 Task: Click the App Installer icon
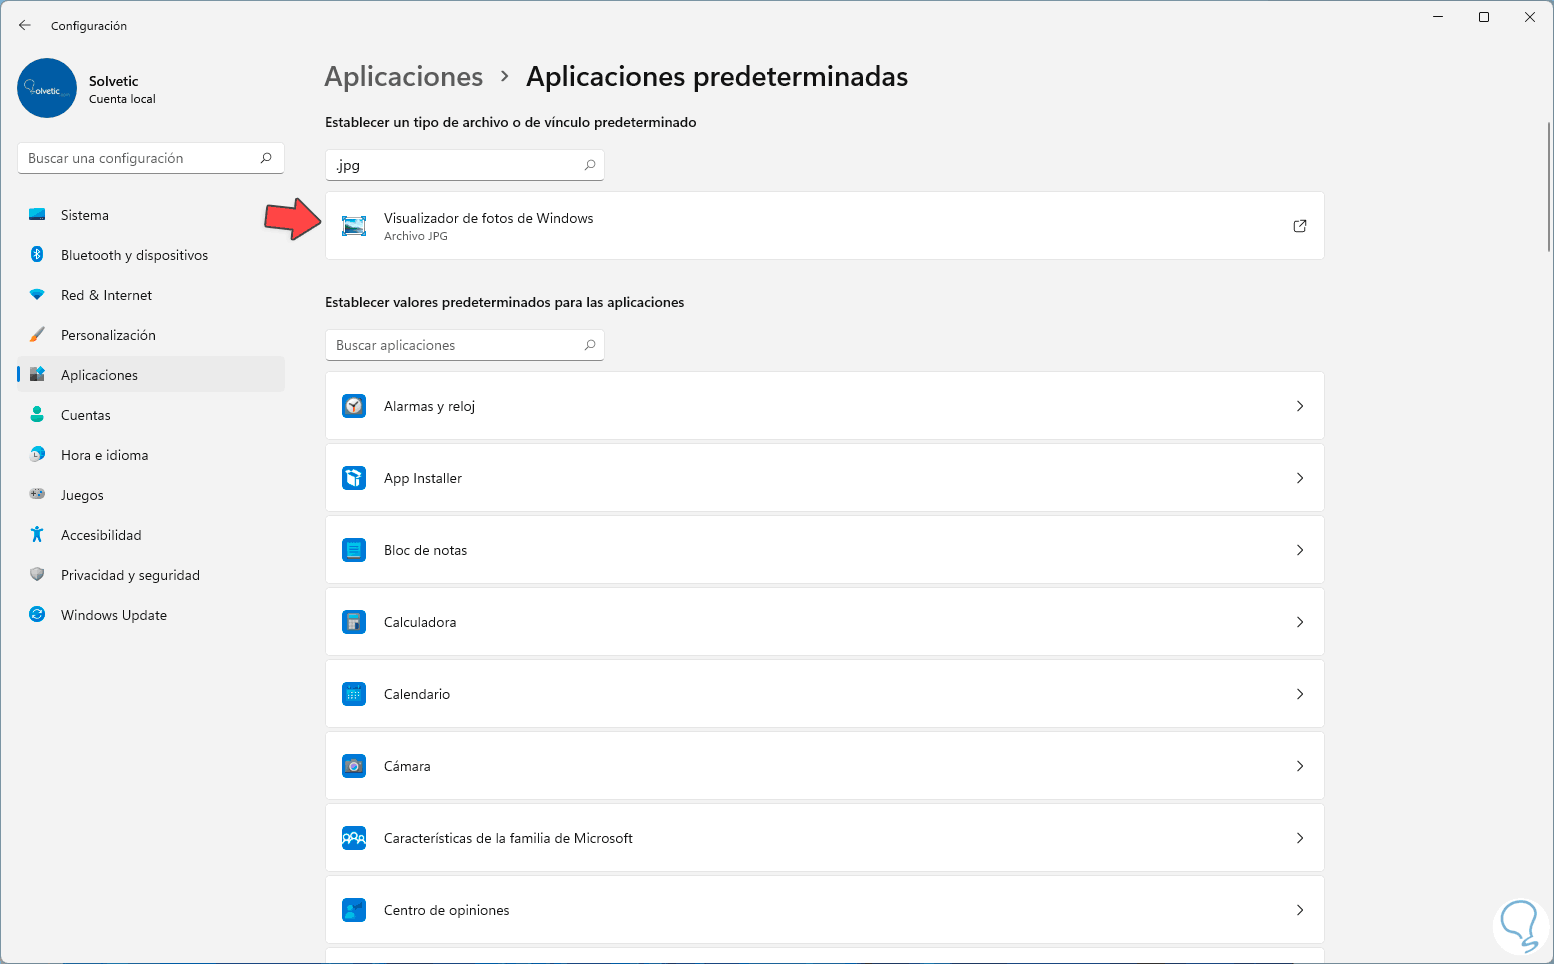pyautogui.click(x=354, y=478)
